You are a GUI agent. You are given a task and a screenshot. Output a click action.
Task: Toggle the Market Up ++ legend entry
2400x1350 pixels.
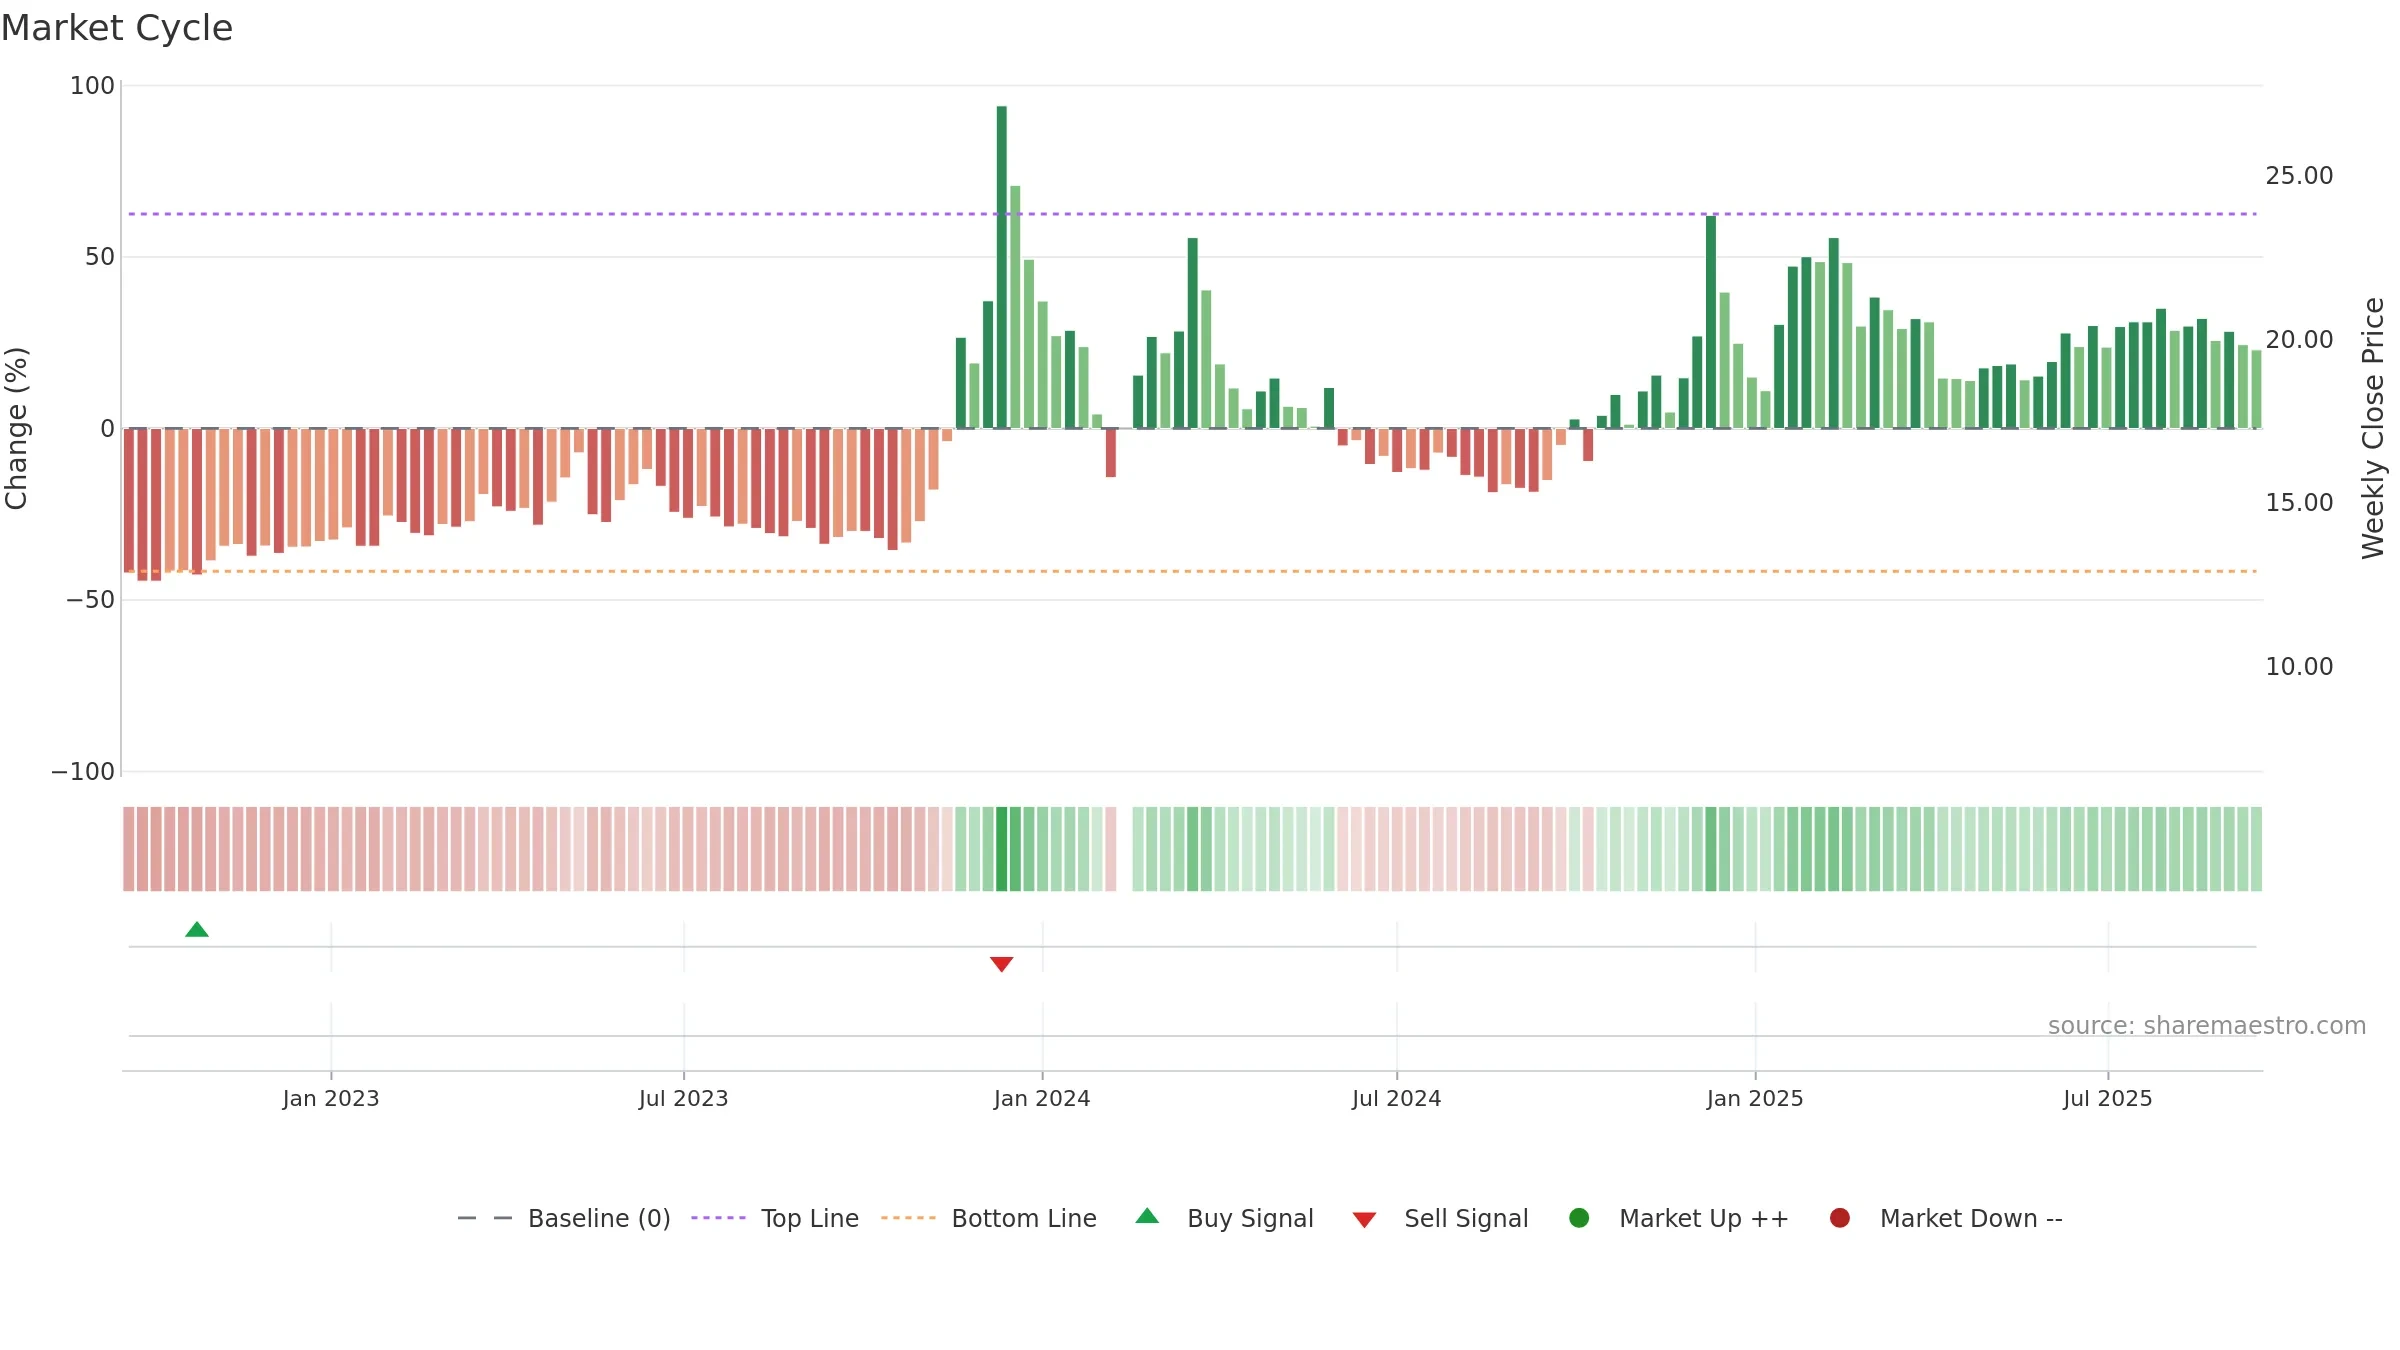coord(1679,1219)
